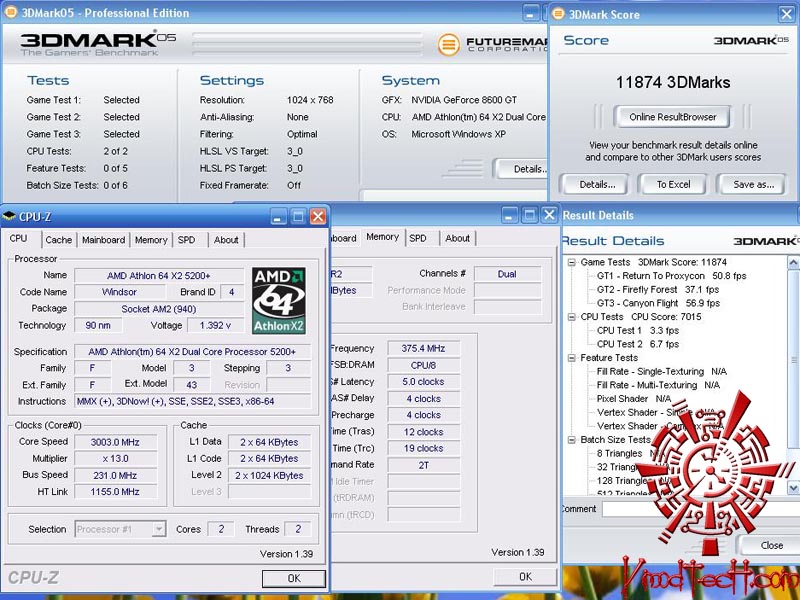Click the 3DMark05 main window title icon
Screen dimensions: 800x600
[11, 12]
